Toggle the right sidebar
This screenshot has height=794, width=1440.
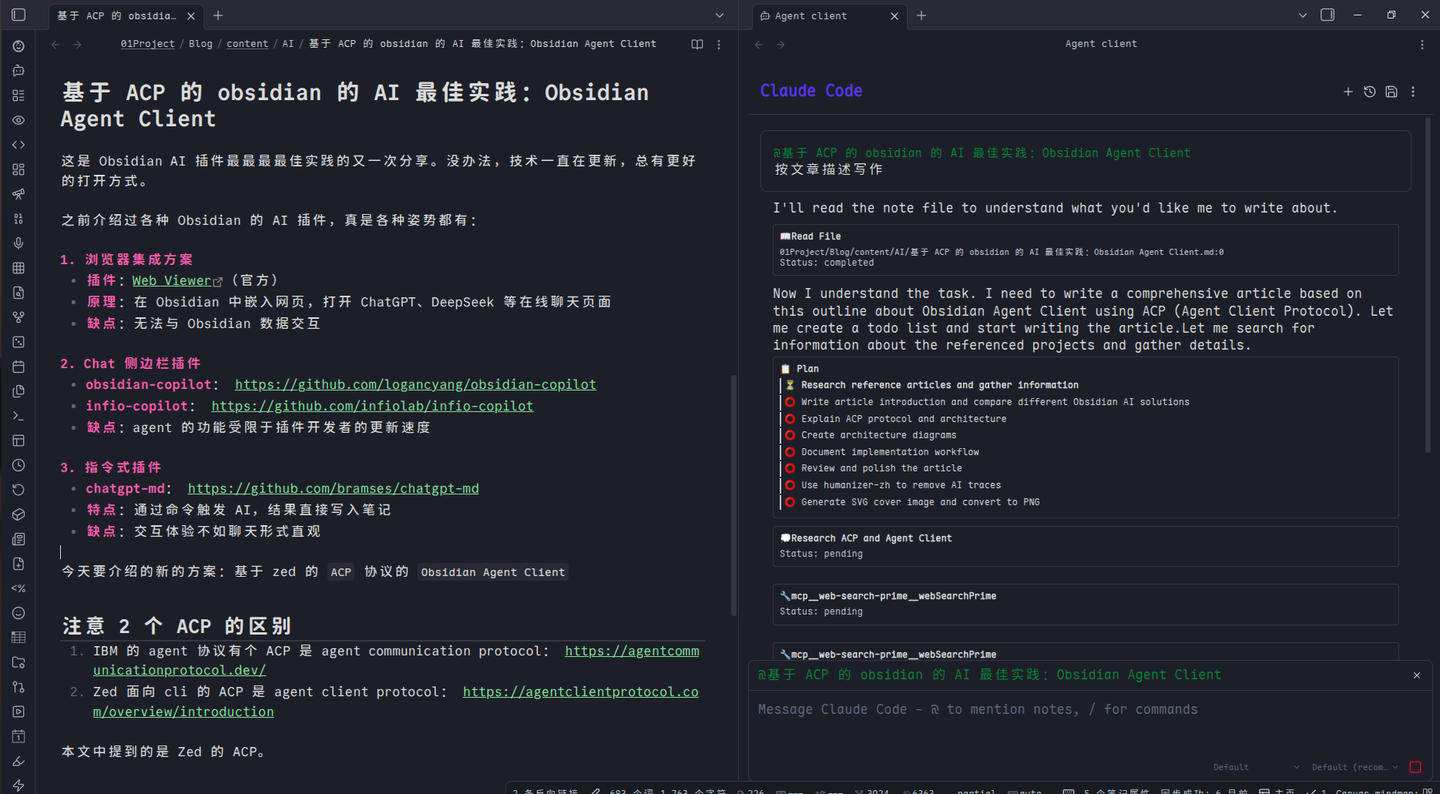point(1328,15)
